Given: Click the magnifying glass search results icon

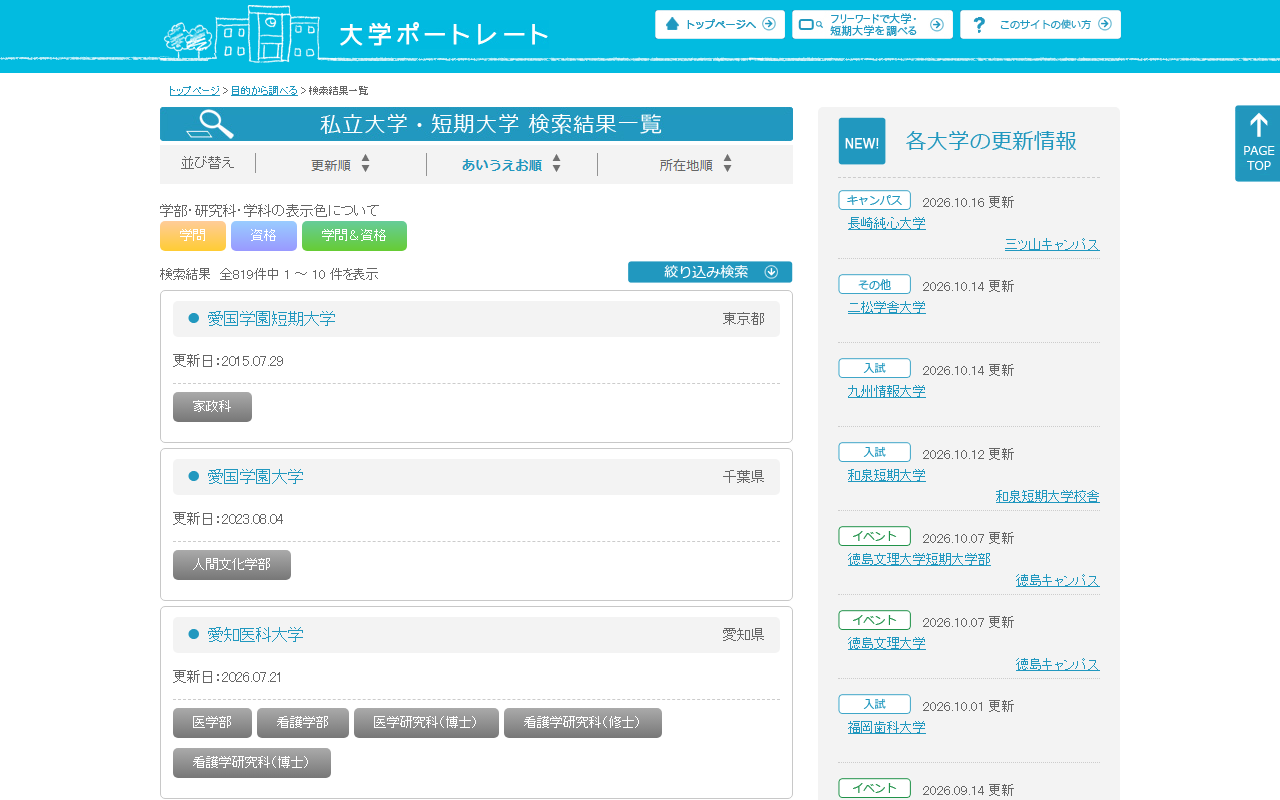Looking at the screenshot, I should (x=210, y=124).
